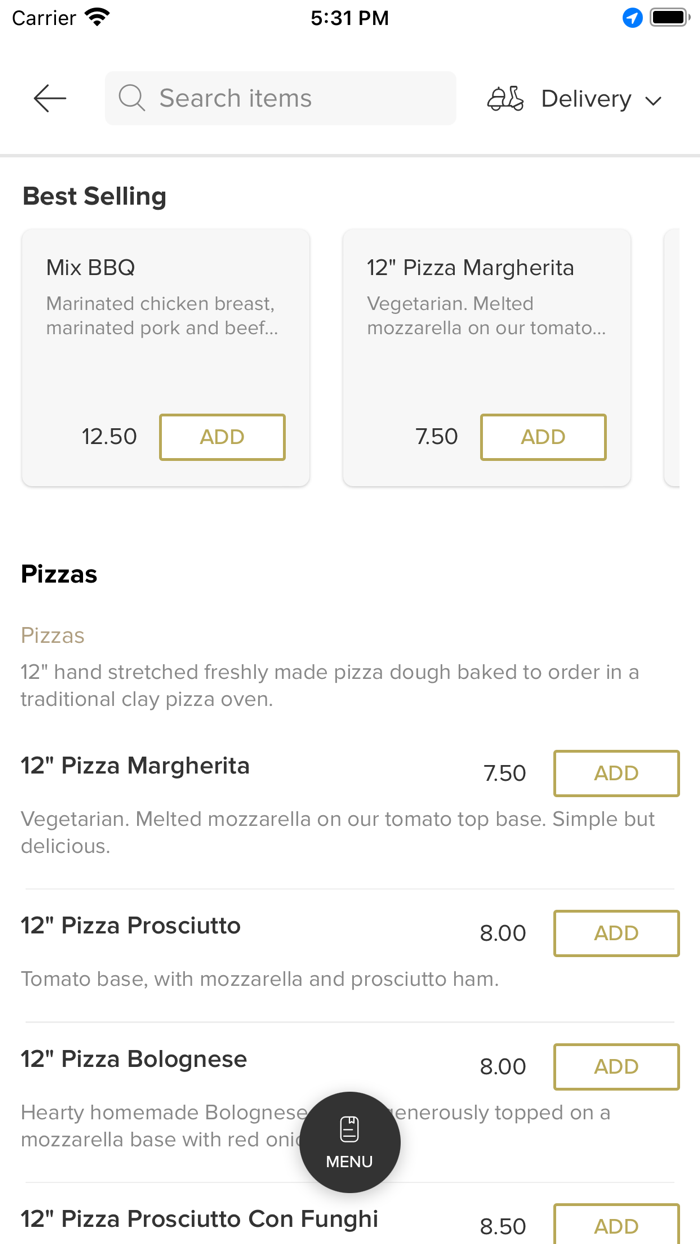700x1244 pixels.
Task: Tap the delivery scooter icon
Action: pos(505,98)
